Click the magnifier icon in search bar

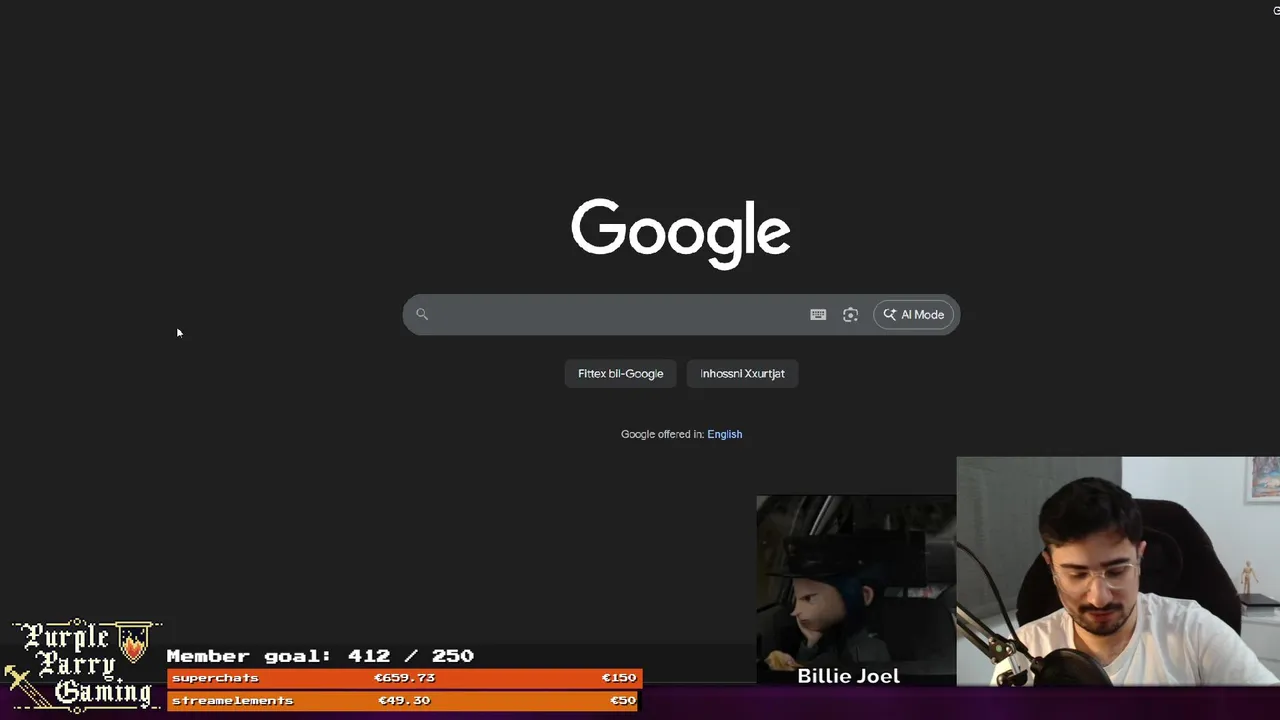coord(422,314)
